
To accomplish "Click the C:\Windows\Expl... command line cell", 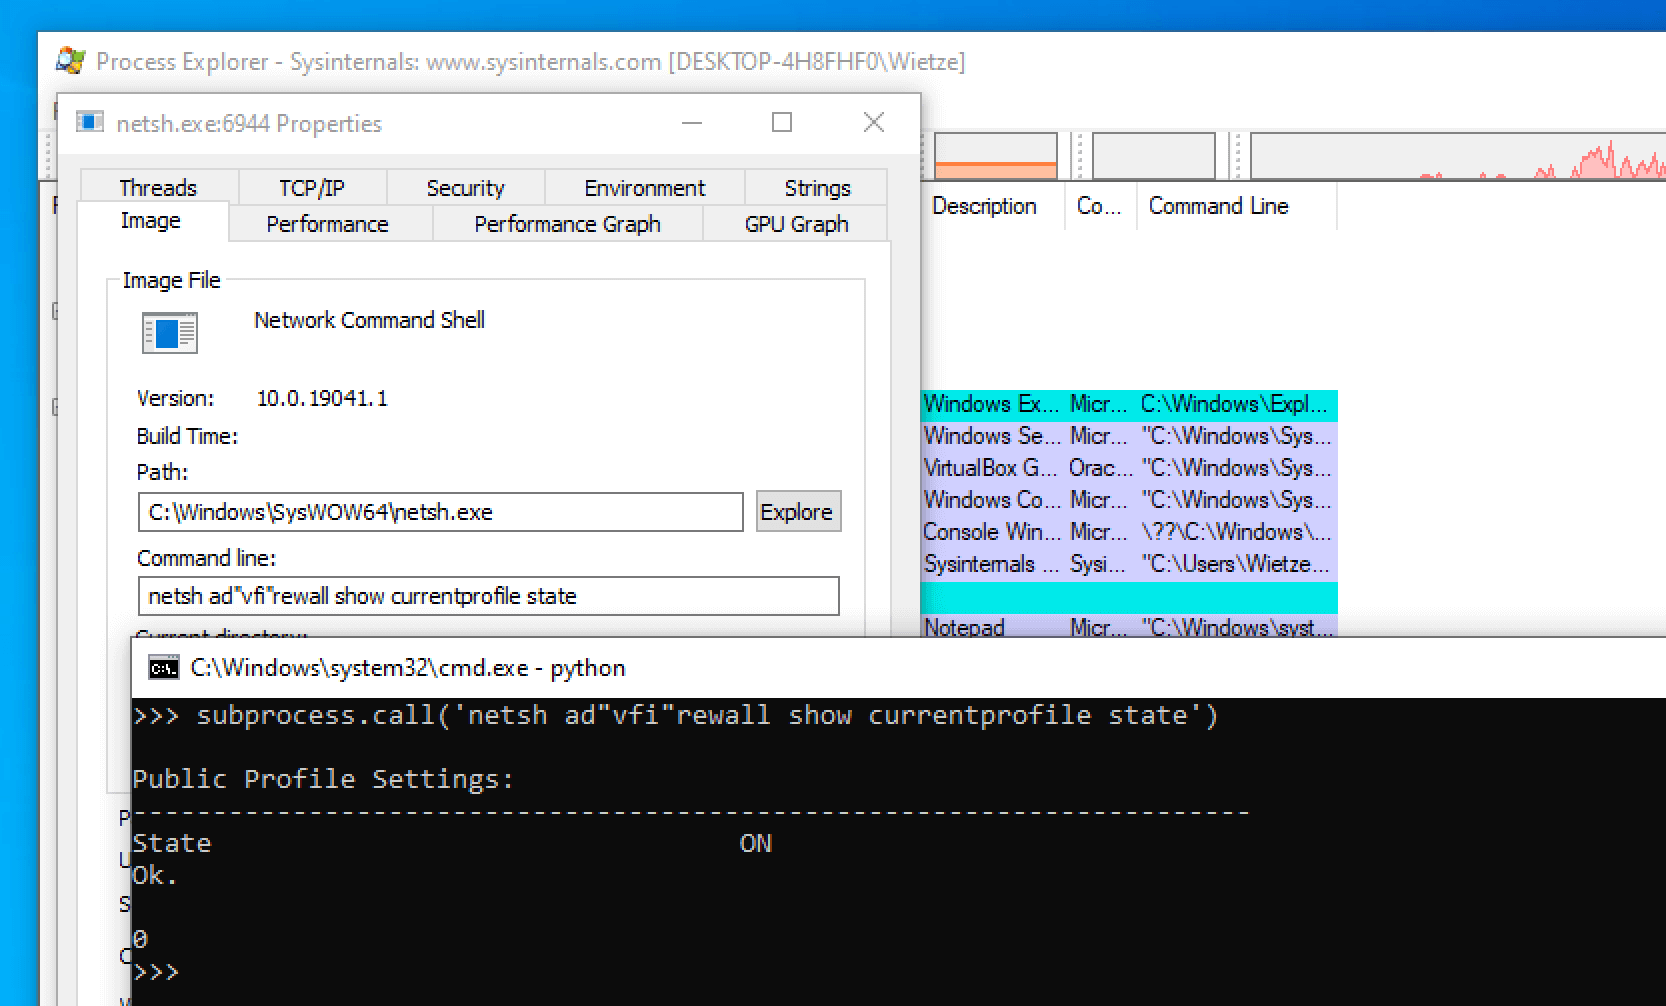I will point(1236,404).
